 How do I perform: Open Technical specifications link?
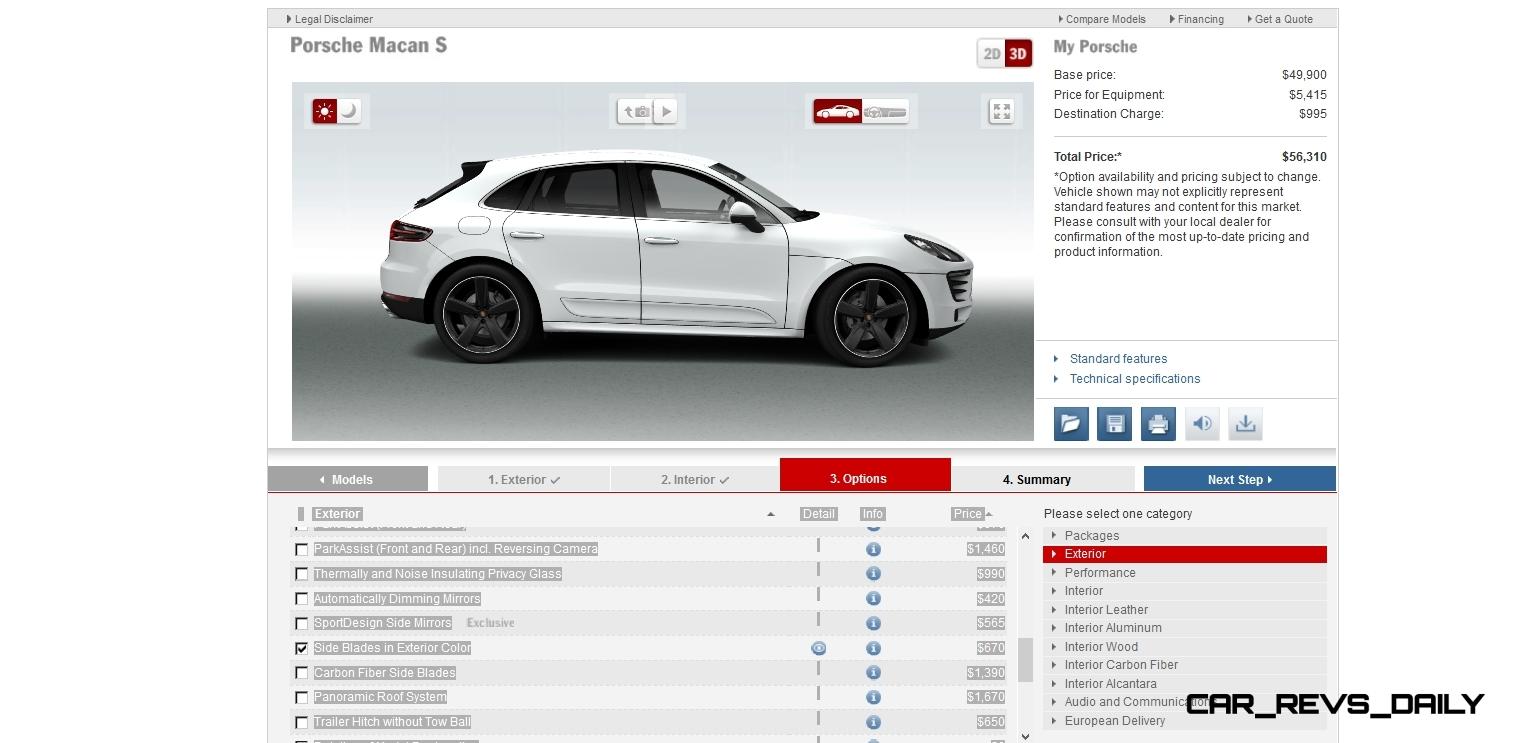coord(1135,379)
